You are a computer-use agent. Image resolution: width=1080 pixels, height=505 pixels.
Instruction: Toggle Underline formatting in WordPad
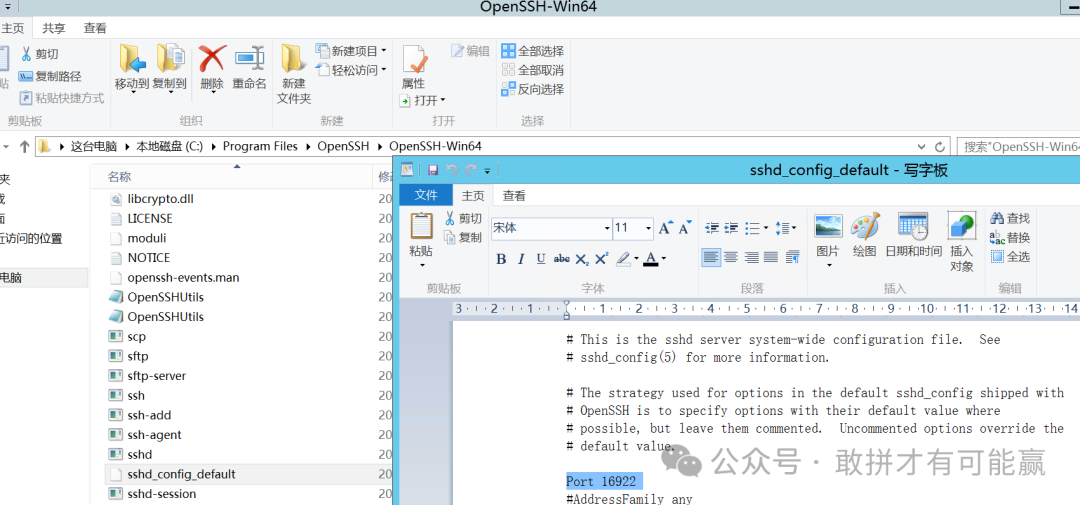[x=541, y=259]
